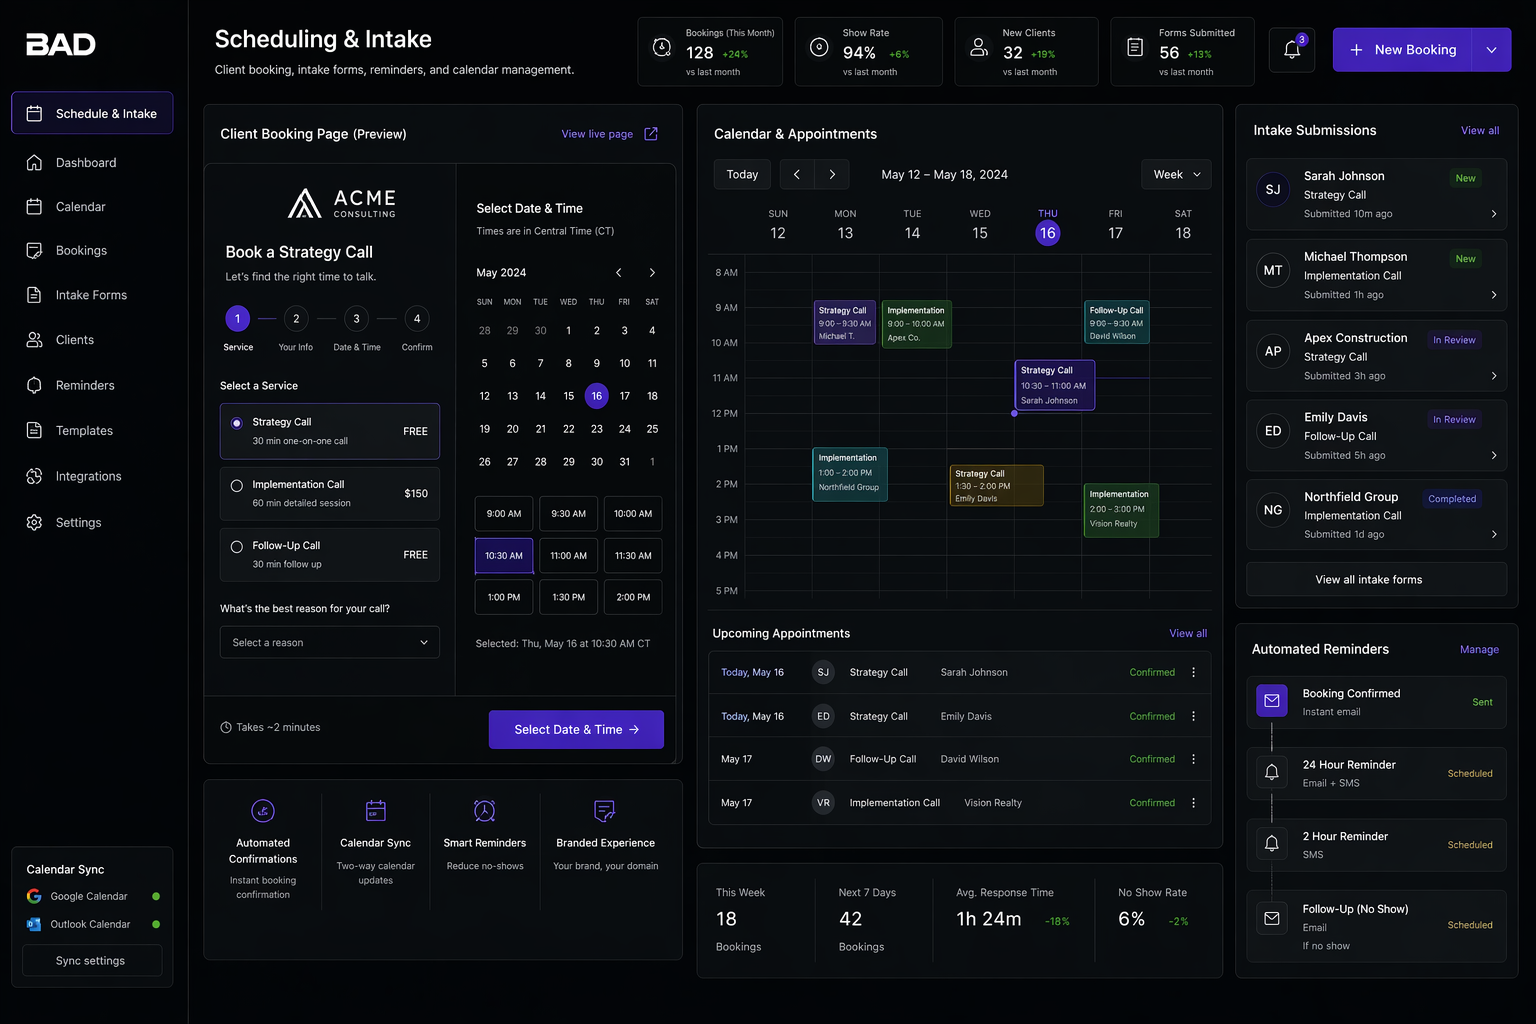Click the Smart Reminders alarm icon

[485, 811]
